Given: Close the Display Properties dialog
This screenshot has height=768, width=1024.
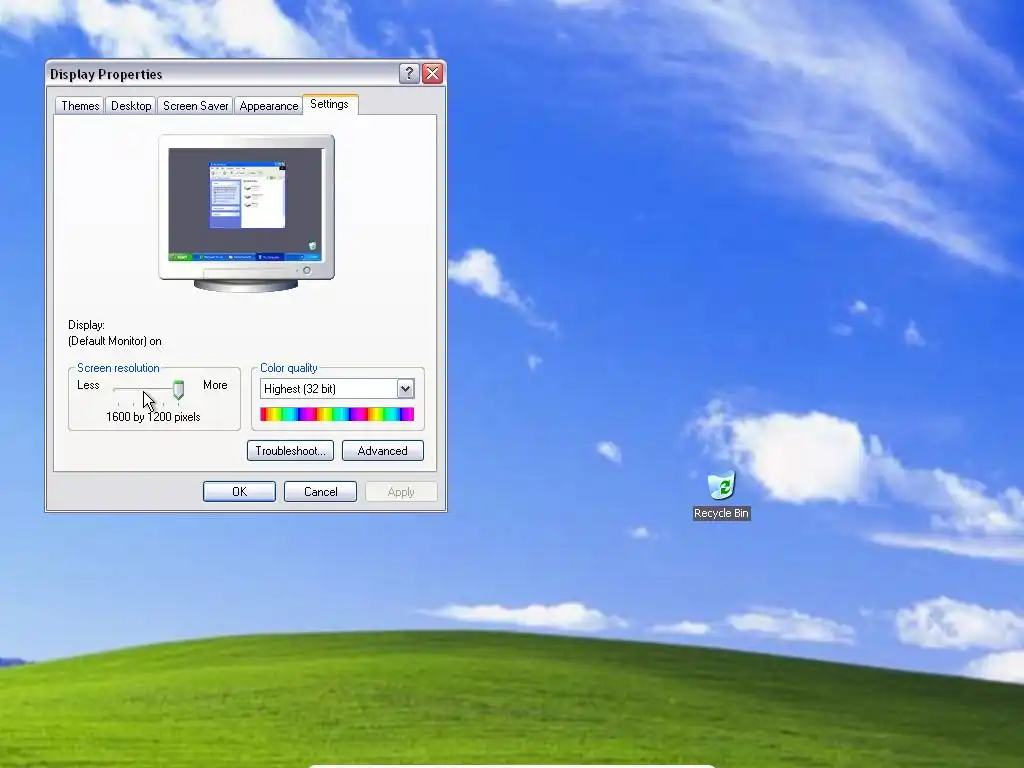Looking at the screenshot, I should [x=432, y=74].
